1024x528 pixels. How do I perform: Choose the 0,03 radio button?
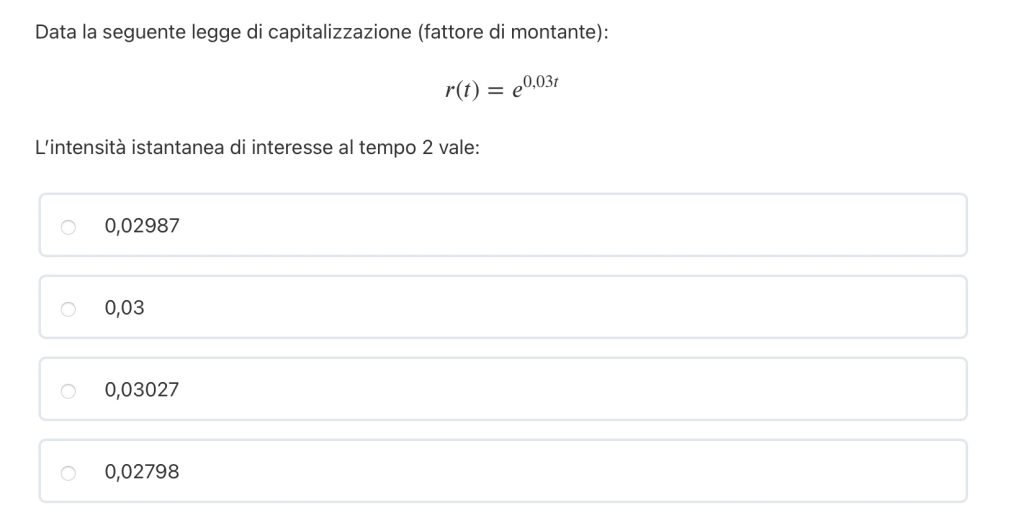click(x=68, y=309)
